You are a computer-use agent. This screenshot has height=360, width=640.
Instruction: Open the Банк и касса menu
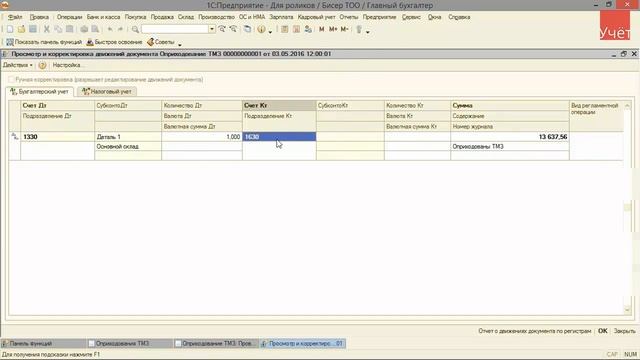(x=103, y=17)
